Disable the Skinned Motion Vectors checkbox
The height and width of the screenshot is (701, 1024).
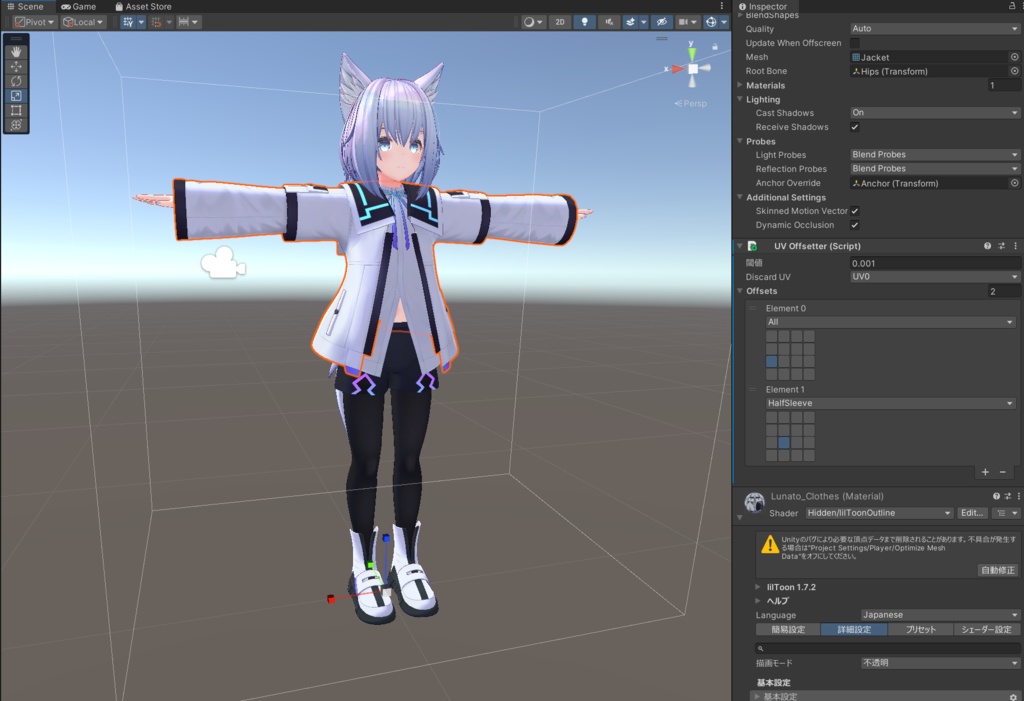point(853,211)
